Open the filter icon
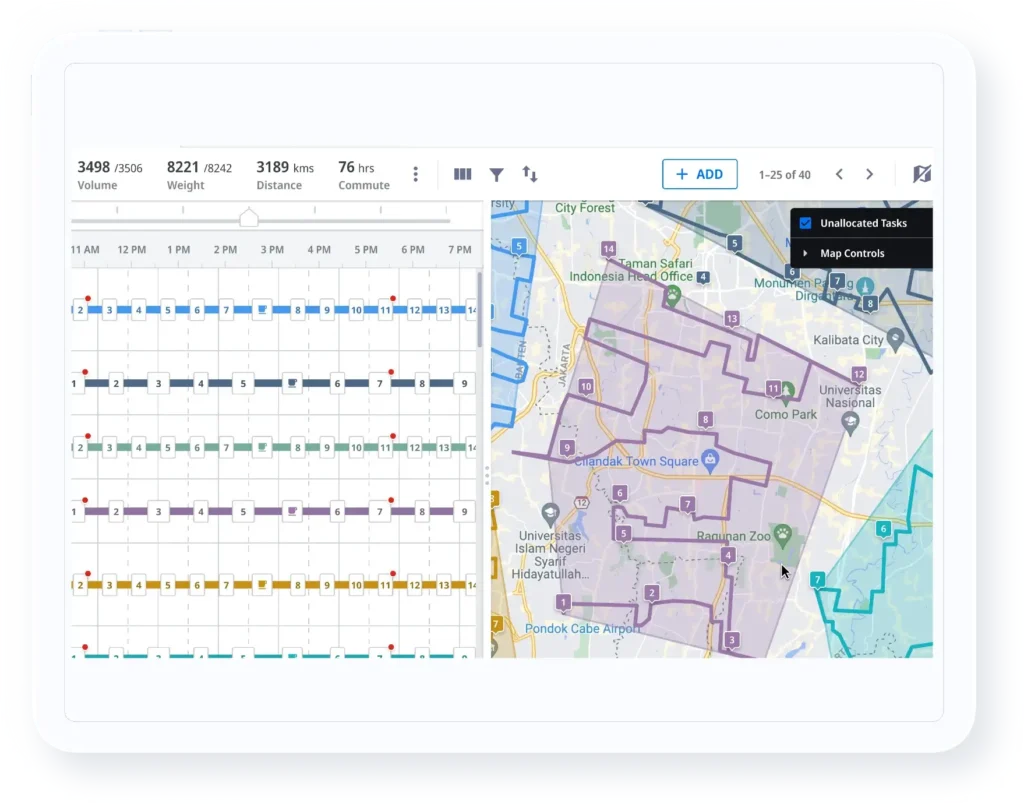Viewport: 1024px width, 804px height. point(496,174)
